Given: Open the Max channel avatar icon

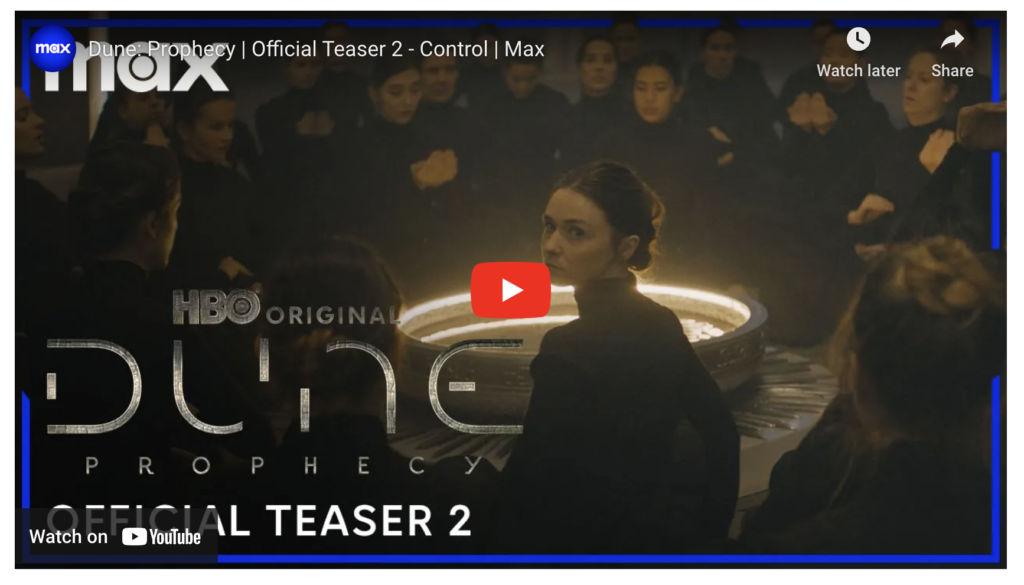Looking at the screenshot, I should point(52,49).
